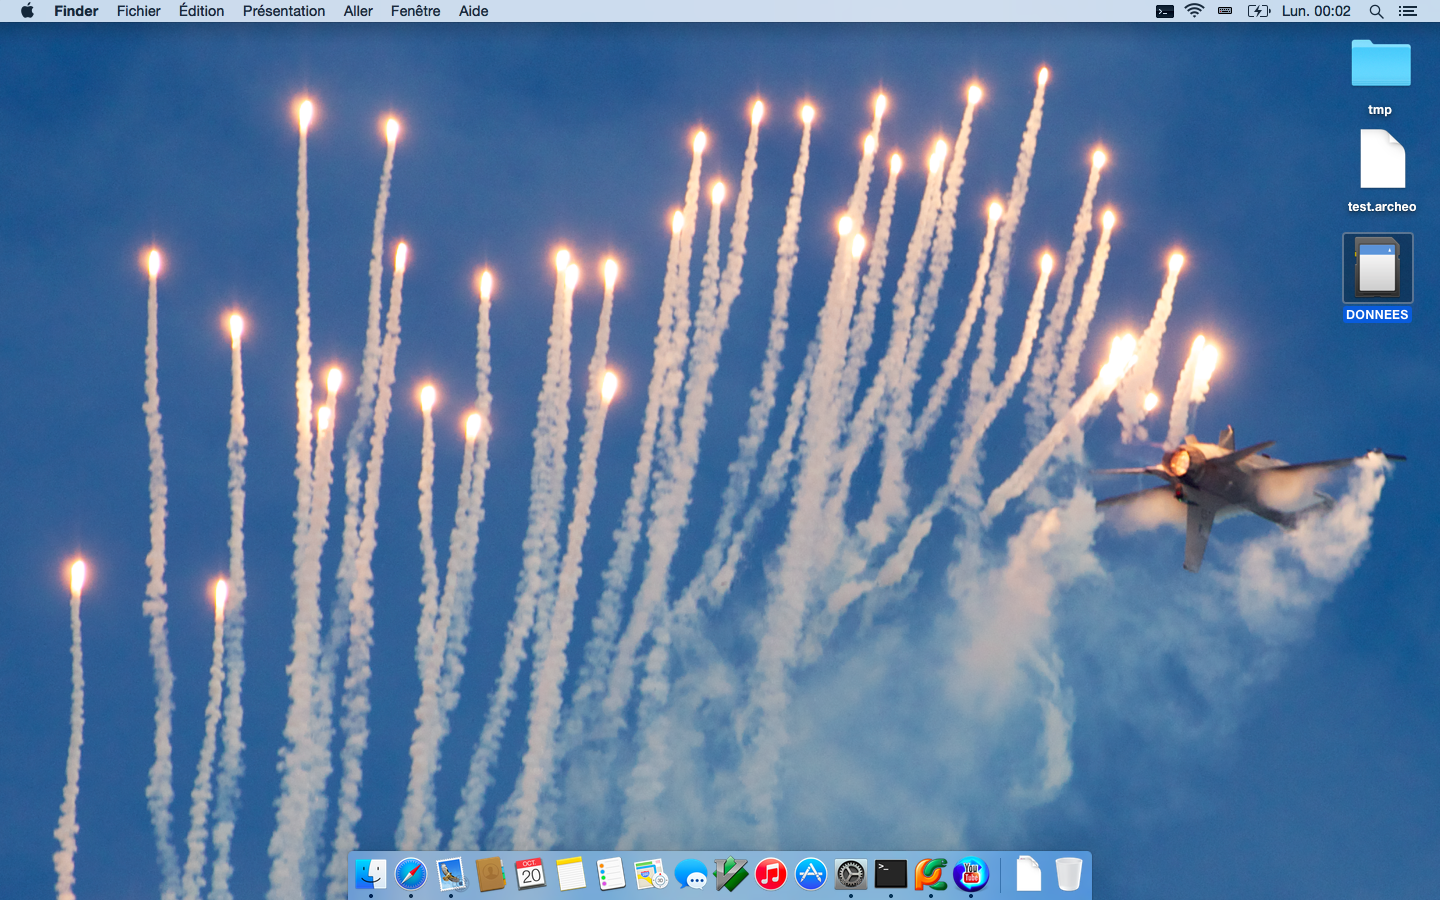Launch the Mail app in the Dock
Image resolution: width=1440 pixels, height=900 pixels.
[x=451, y=874]
